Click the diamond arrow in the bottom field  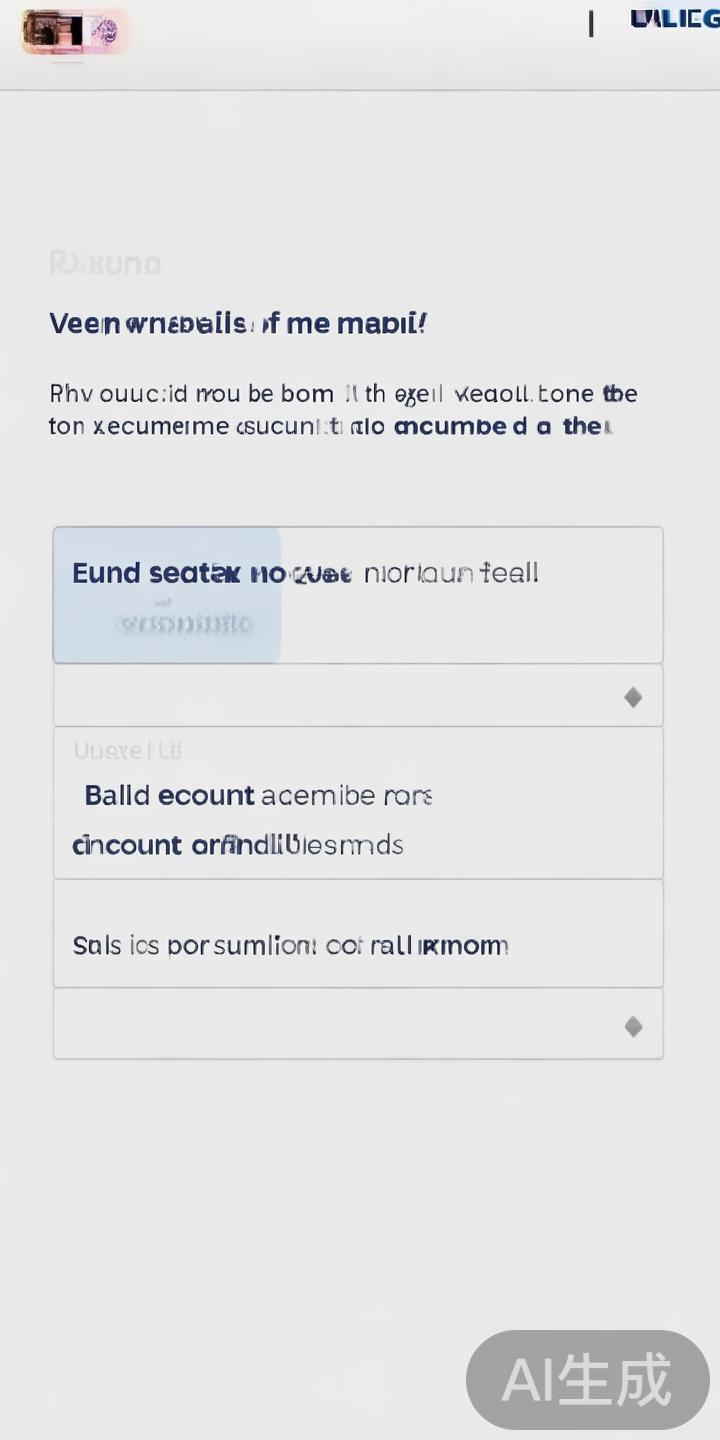[x=633, y=1026]
